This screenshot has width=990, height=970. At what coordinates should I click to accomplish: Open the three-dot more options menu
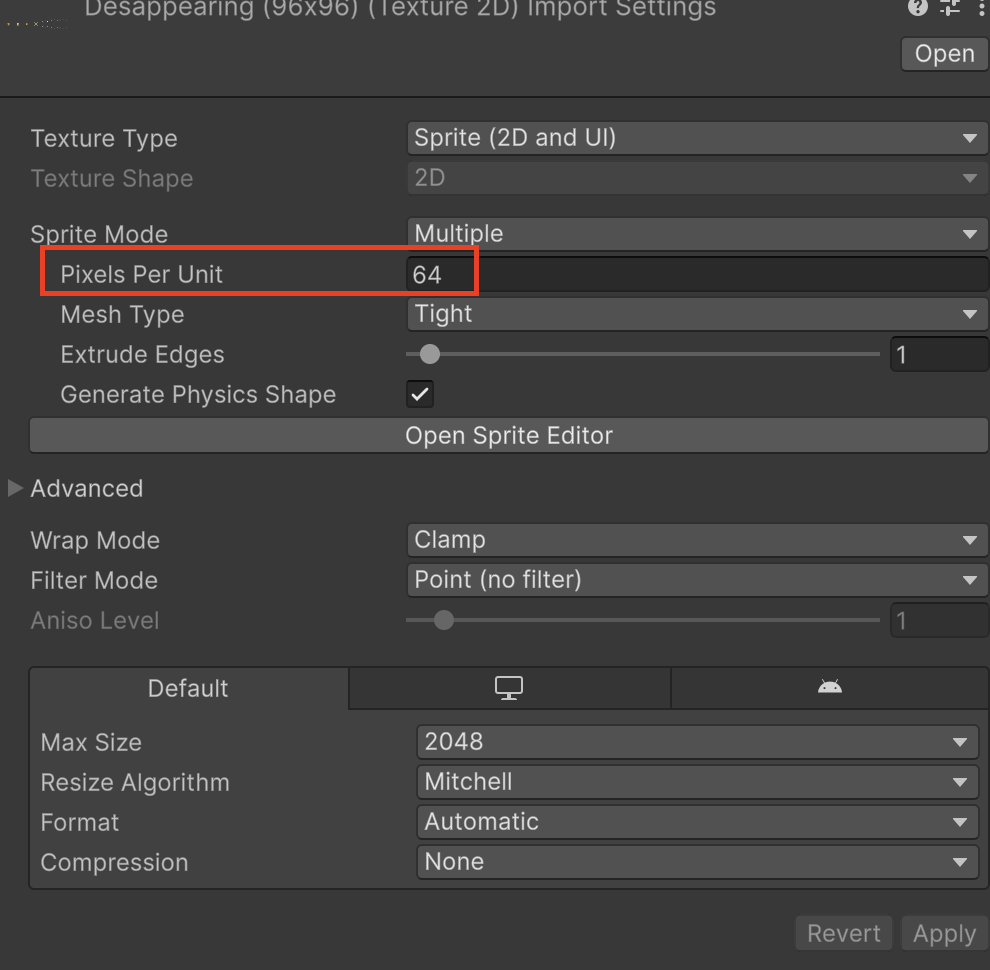[x=977, y=8]
